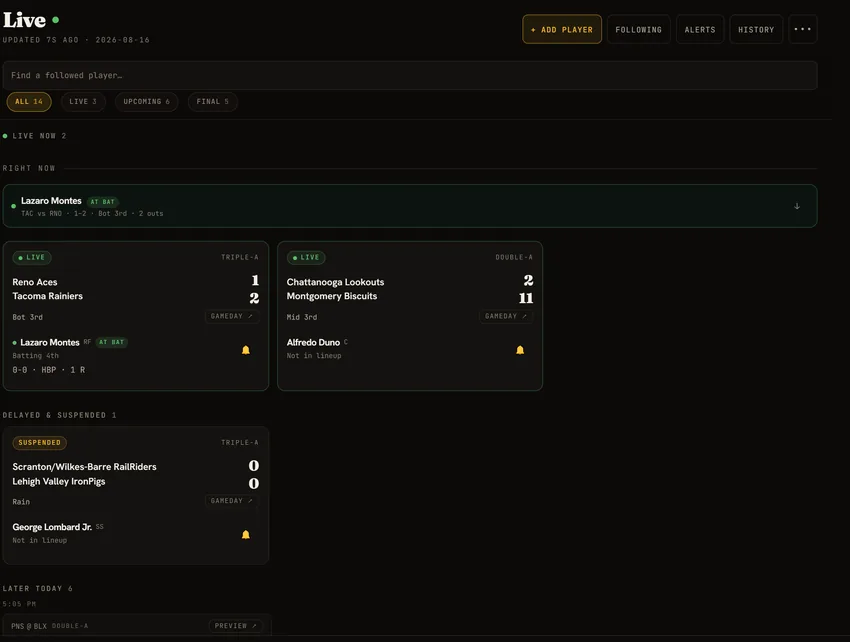The height and width of the screenshot is (642, 850).
Task: Click the Updated 7s ago timestamp
Action: pyautogui.click(x=41, y=40)
